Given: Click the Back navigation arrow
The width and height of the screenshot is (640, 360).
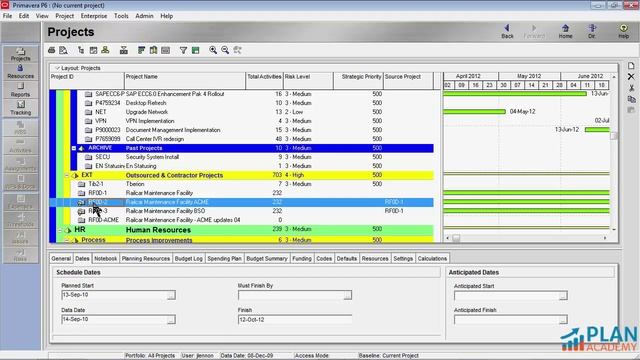Looking at the screenshot, I should (x=507, y=31).
